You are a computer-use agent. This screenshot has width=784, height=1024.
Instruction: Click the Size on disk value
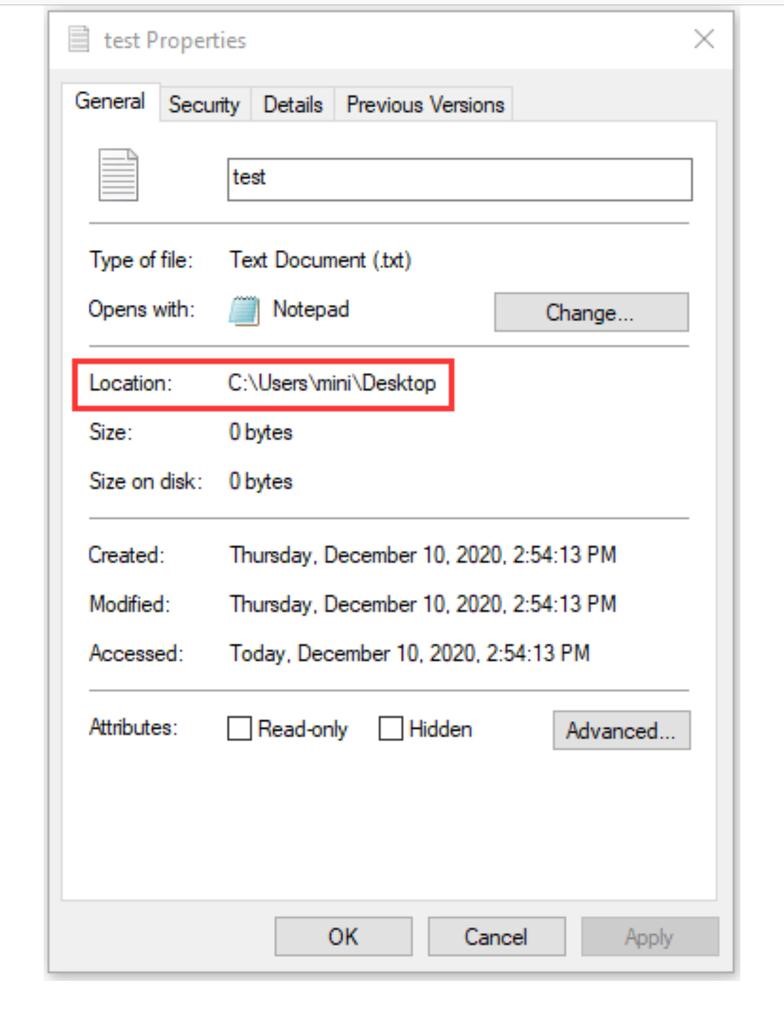(261, 481)
